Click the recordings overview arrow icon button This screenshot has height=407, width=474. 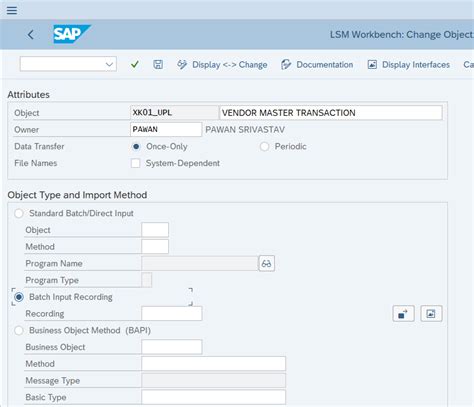[403, 314]
